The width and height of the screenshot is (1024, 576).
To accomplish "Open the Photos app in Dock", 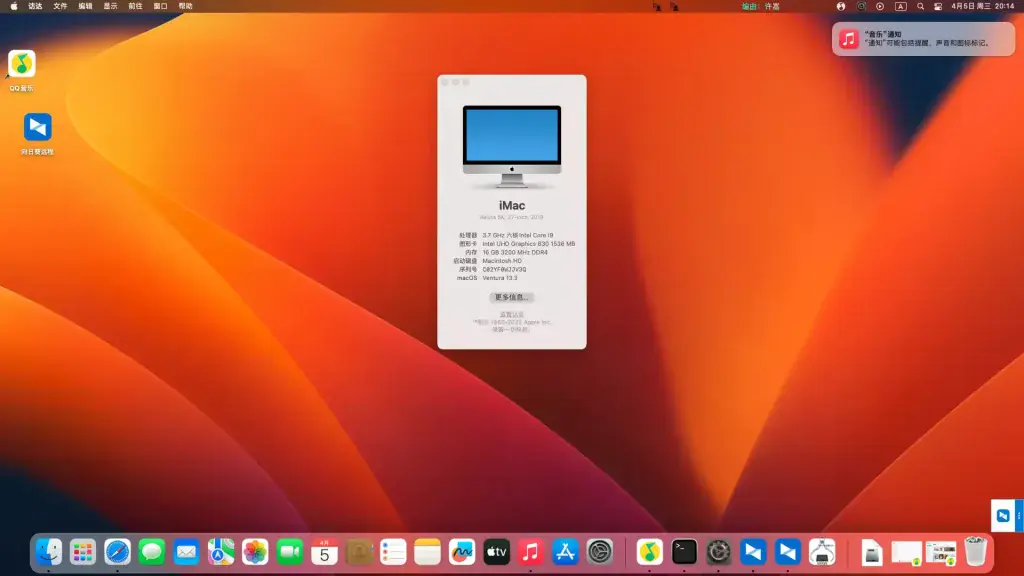I will click(255, 552).
